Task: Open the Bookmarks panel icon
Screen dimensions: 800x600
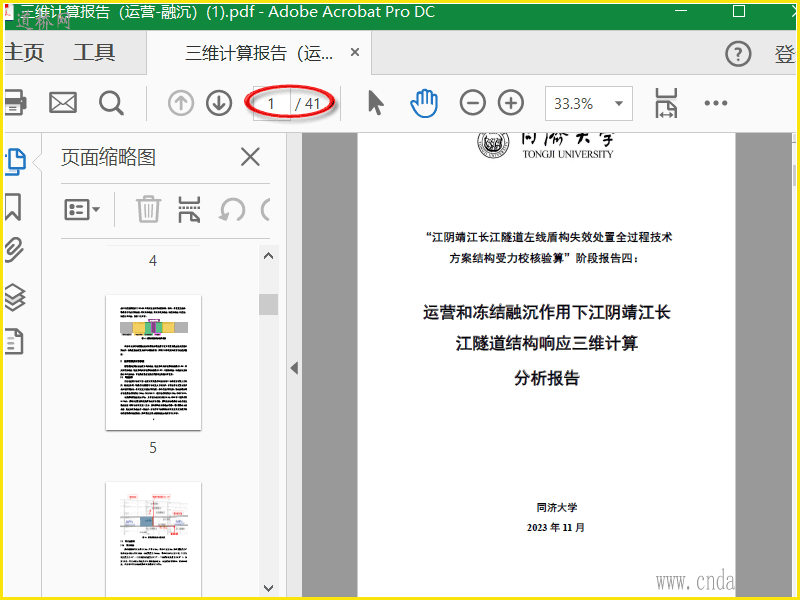Action: (13, 207)
